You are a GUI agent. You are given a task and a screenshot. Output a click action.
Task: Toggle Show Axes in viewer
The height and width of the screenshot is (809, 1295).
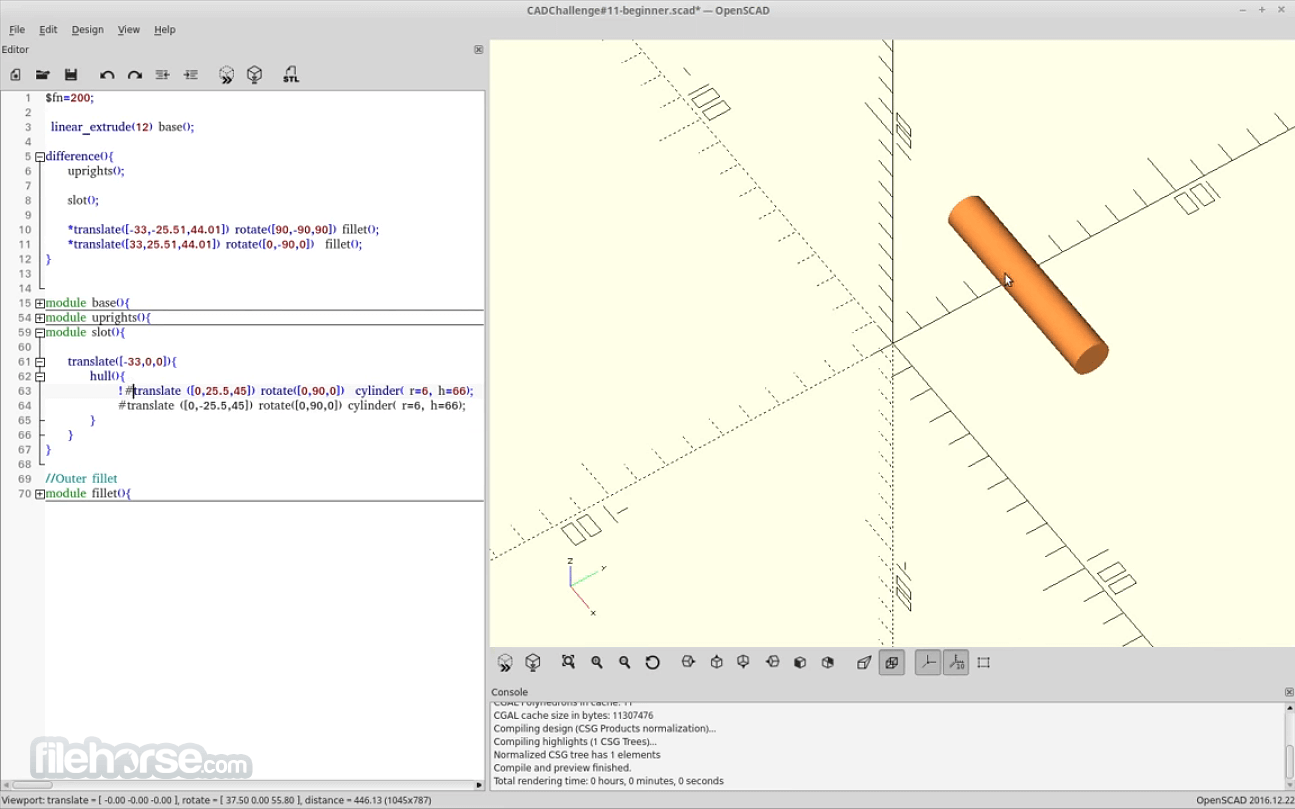[928, 662]
